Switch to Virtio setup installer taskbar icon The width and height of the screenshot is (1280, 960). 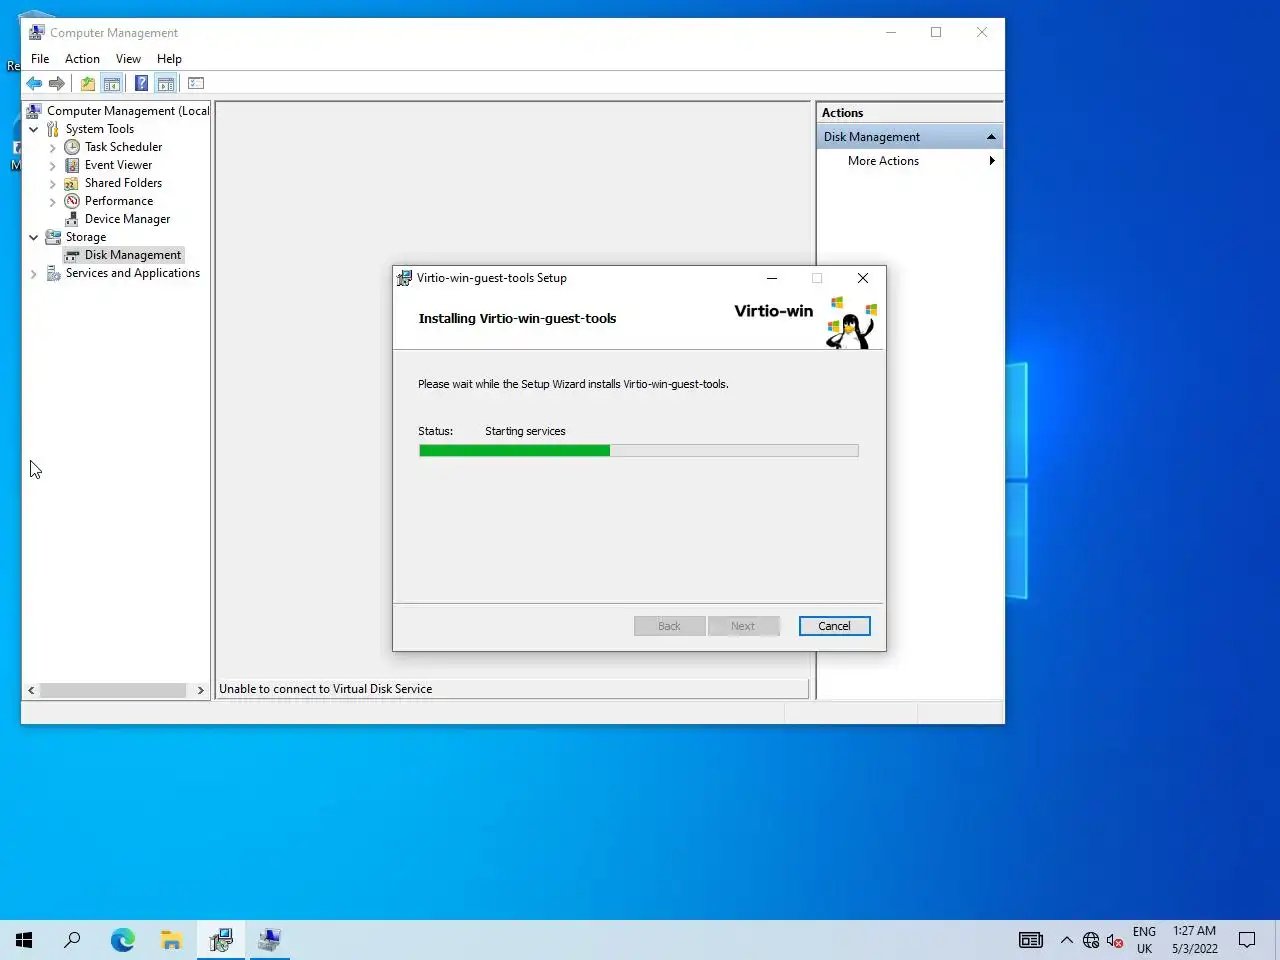221,940
